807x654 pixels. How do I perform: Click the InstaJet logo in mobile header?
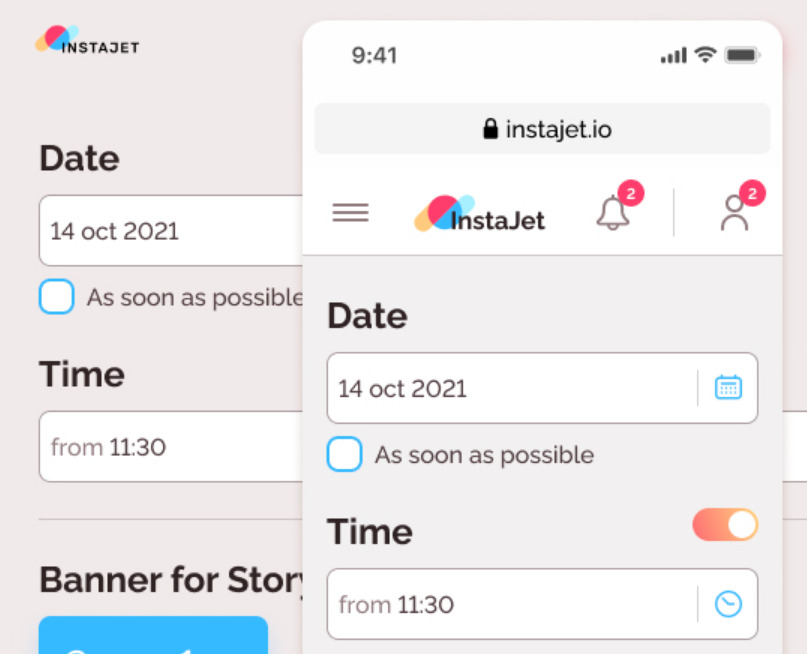pyautogui.click(x=480, y=213)
